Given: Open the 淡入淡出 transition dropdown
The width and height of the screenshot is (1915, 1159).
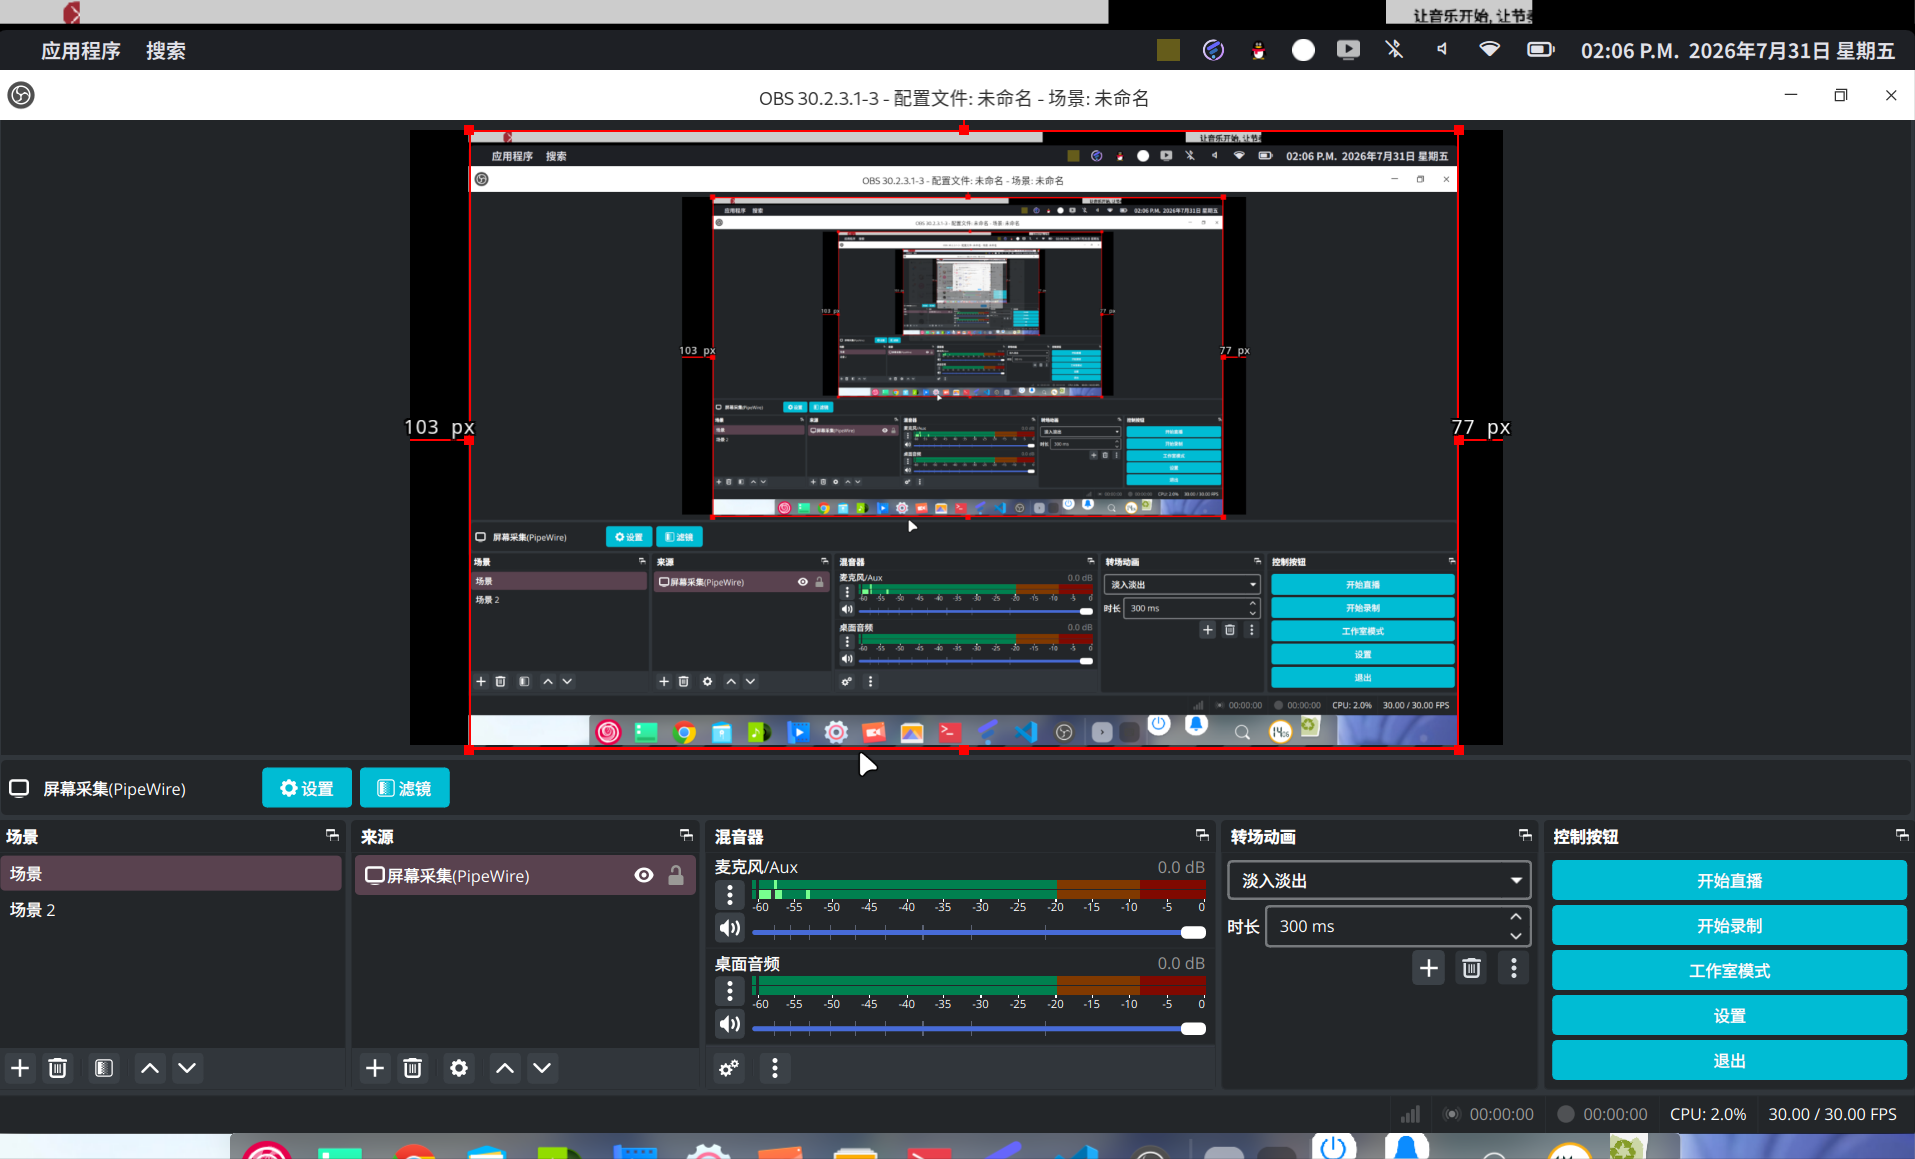Looking at the screenshot, I should pos(1379,881).
